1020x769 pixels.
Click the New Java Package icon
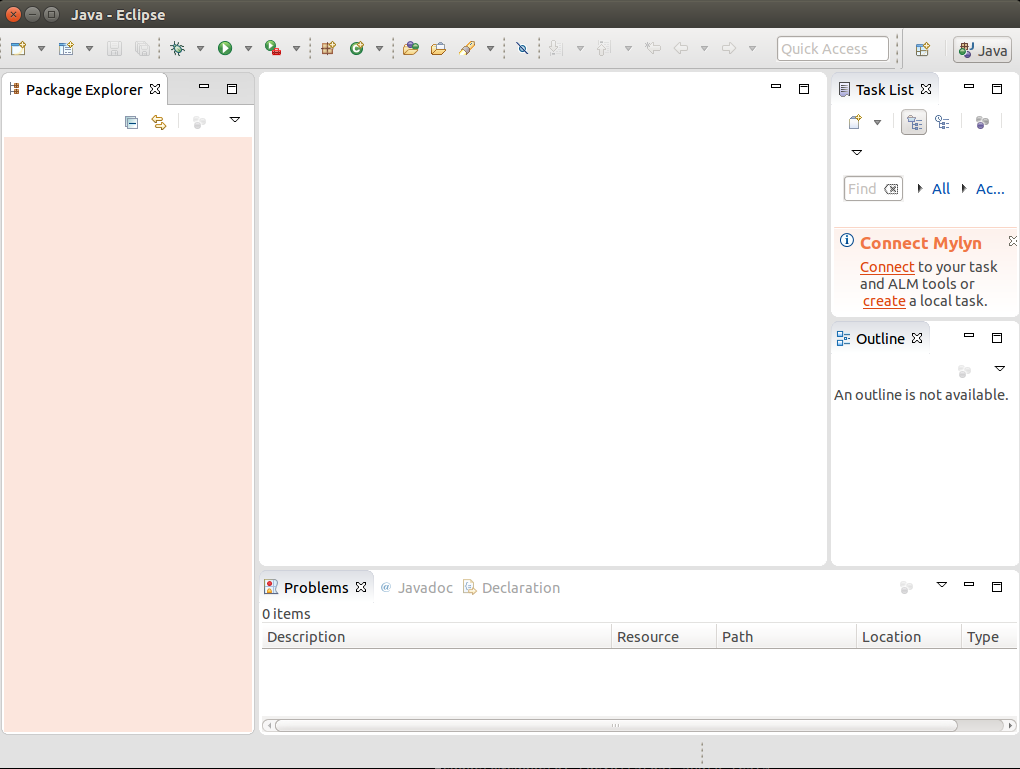coord(329,48)
